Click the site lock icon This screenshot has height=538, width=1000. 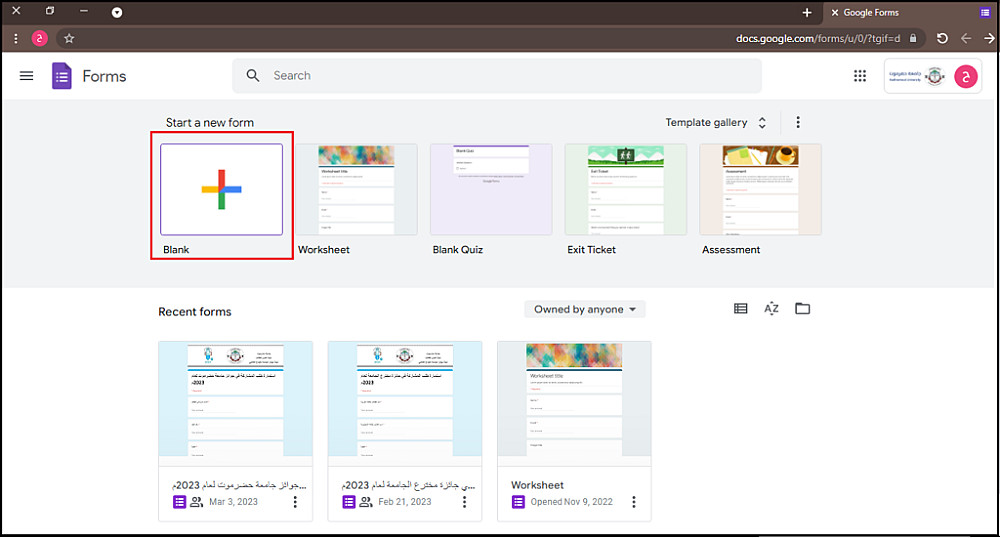[913, 38]
